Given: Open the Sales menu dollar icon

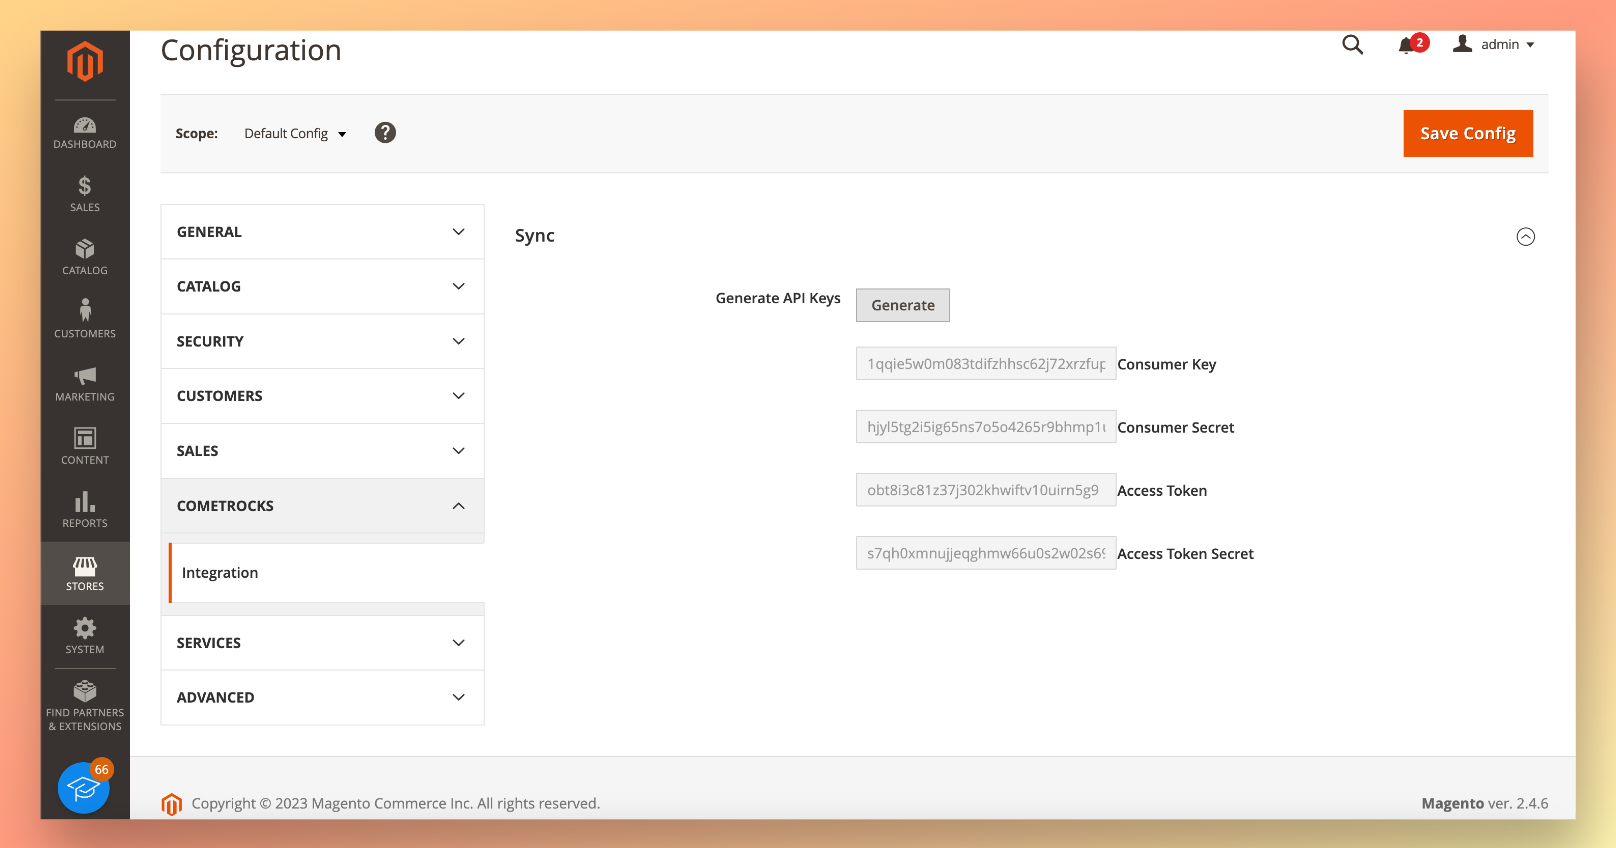Looking at the screenshot, I should coord(85,186).
